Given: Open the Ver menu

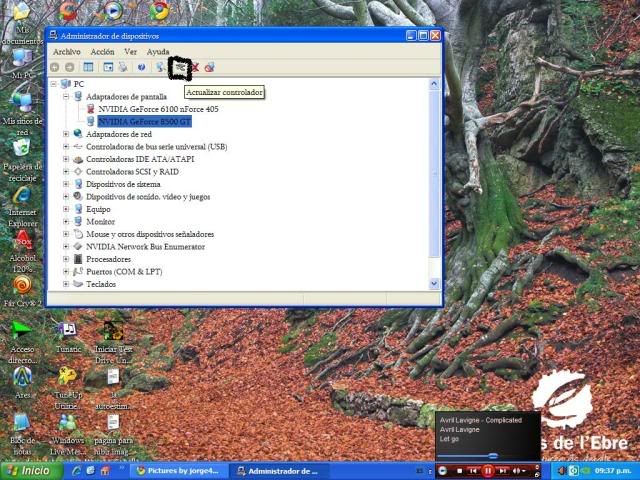Looking at the screenshot, I should (130, 52).
